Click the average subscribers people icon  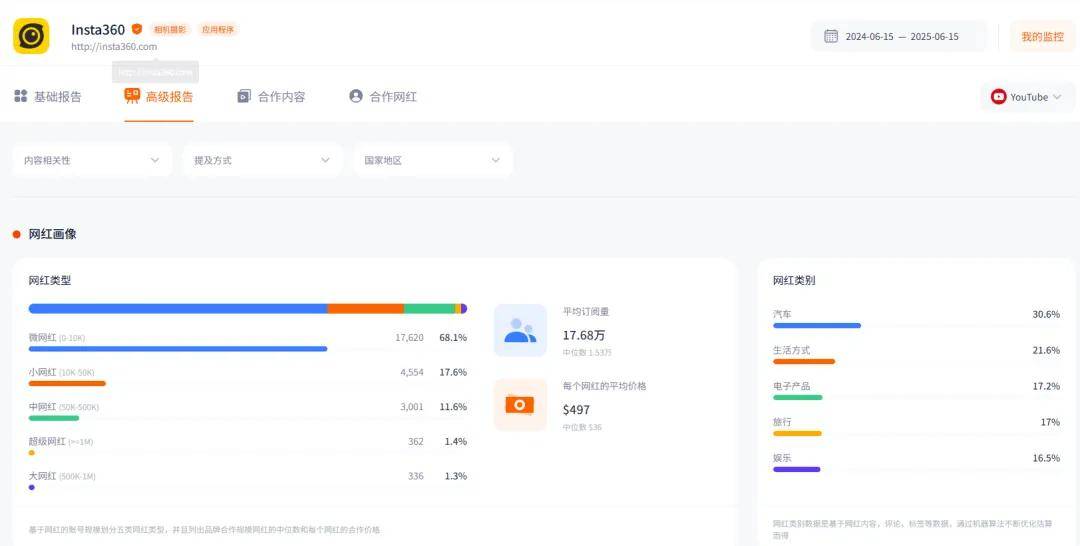(x=520, y=330)
